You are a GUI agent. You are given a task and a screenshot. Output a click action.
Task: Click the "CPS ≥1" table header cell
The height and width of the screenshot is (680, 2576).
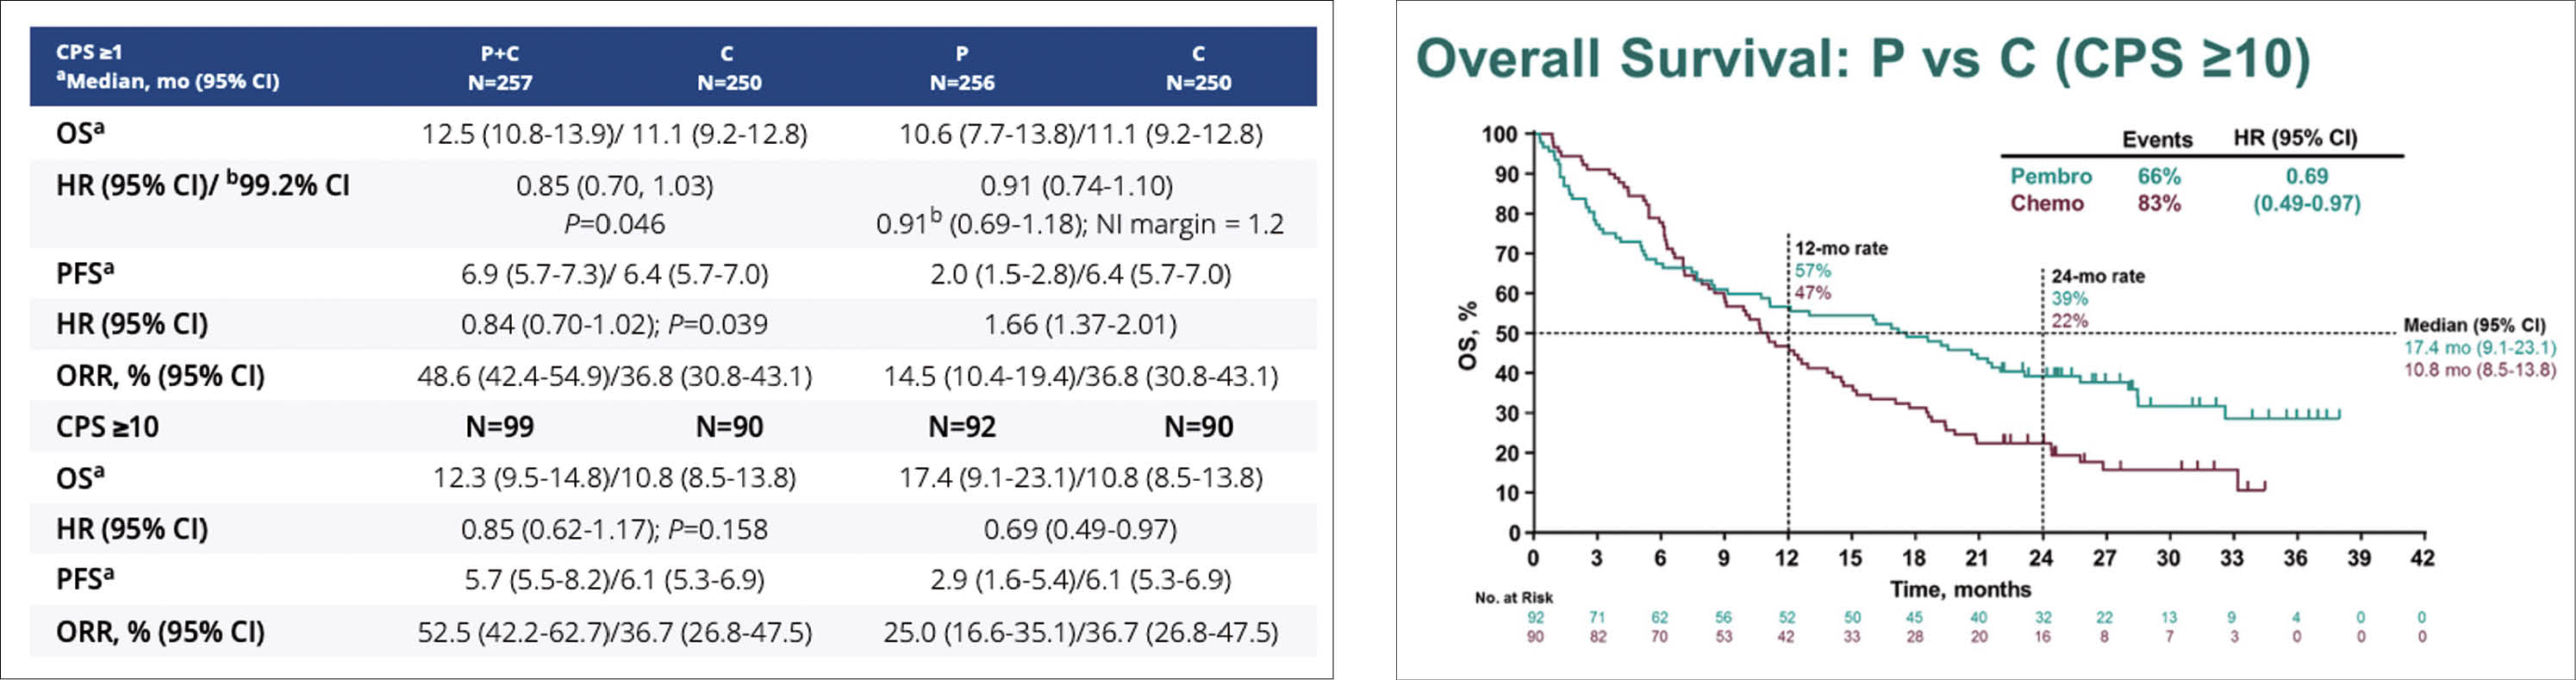[x=89, y=52]
